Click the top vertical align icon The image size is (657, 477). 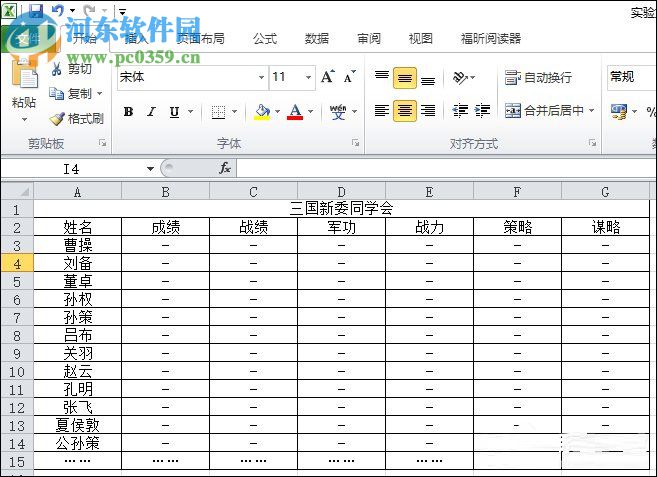coord(382,76)
